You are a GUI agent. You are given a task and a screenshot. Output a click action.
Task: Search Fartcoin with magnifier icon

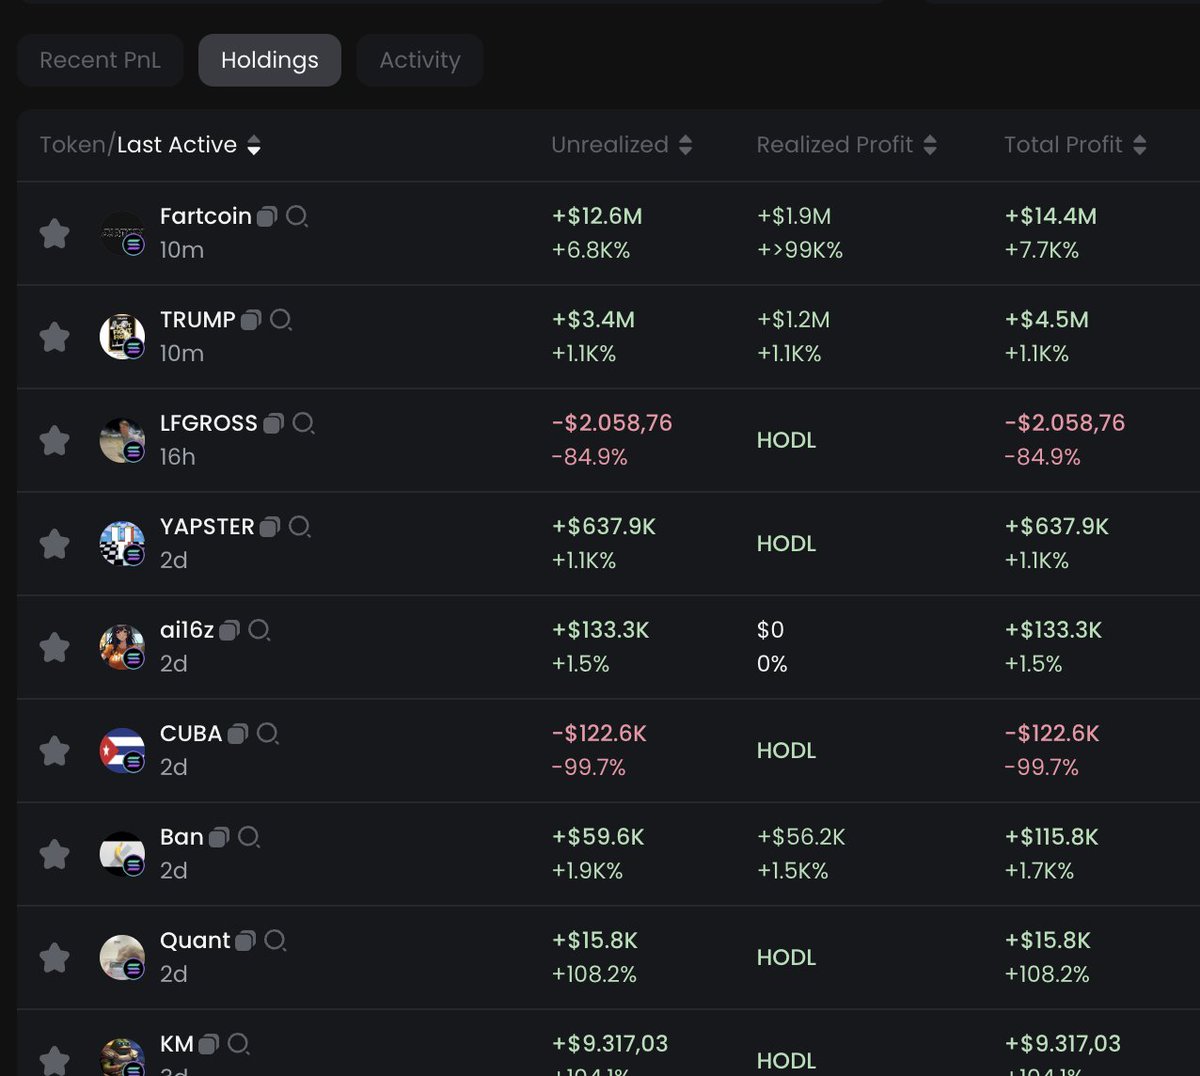pos(297,216)
